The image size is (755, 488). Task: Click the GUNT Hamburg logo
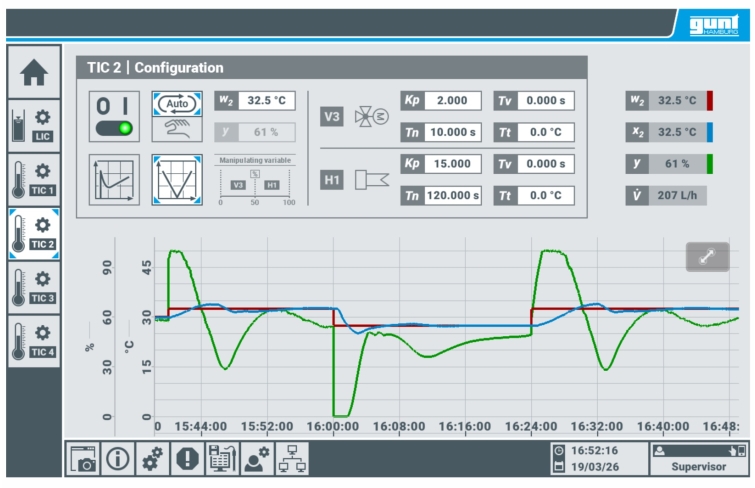pos(714,25)
